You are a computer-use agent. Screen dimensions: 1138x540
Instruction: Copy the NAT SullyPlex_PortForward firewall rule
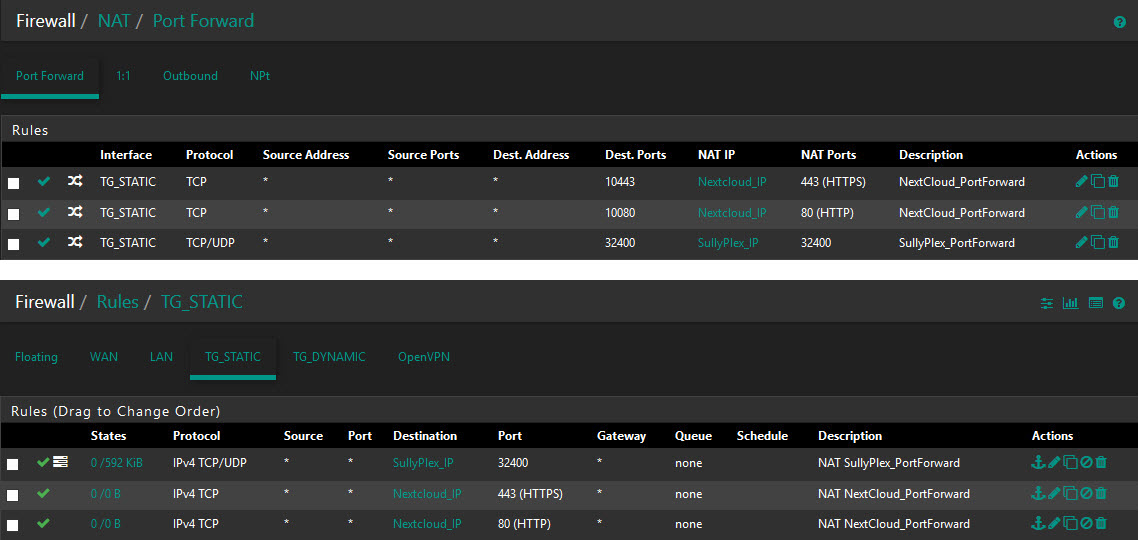(x=1071, y=462)
